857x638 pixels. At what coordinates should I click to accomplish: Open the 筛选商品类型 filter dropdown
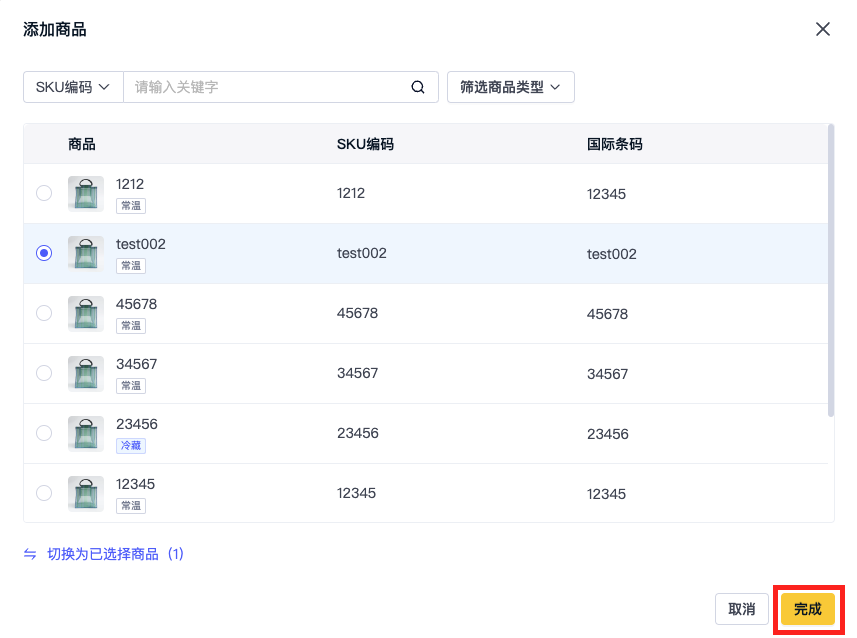(x=510, y=87)
